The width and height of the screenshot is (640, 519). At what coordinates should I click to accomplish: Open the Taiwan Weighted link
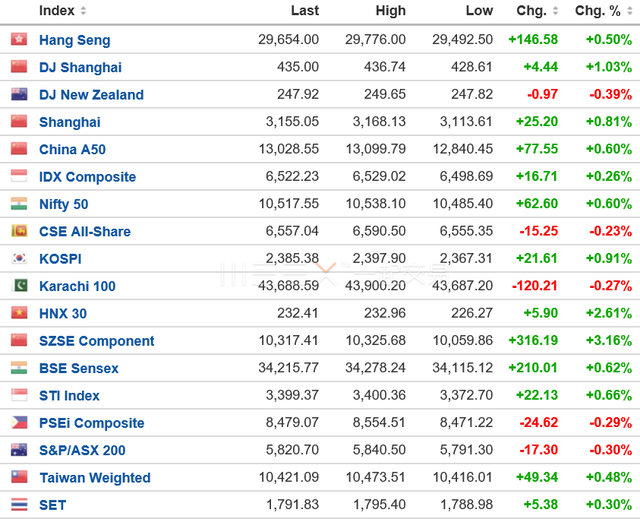[95, 477]
